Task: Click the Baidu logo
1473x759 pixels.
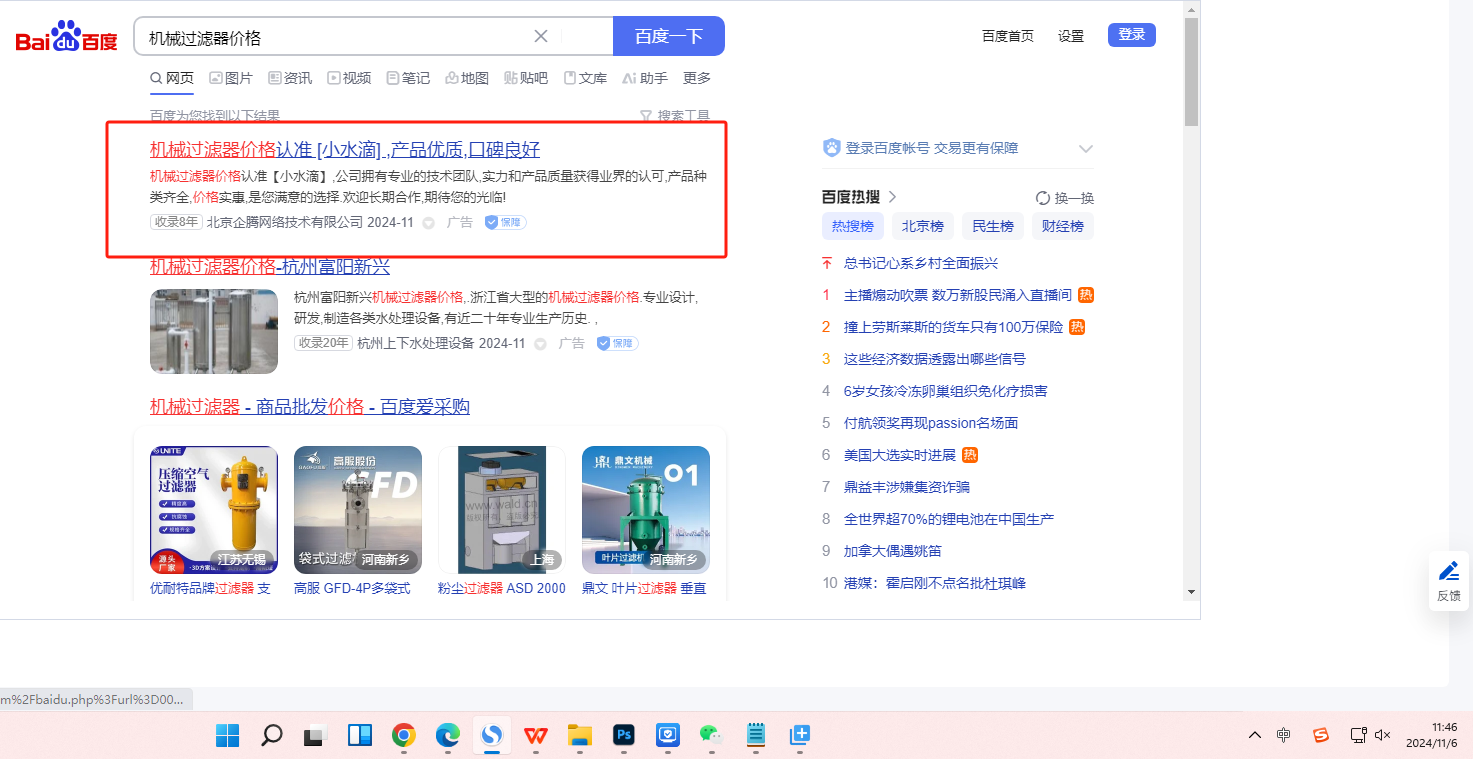Action: coord(67,37)
